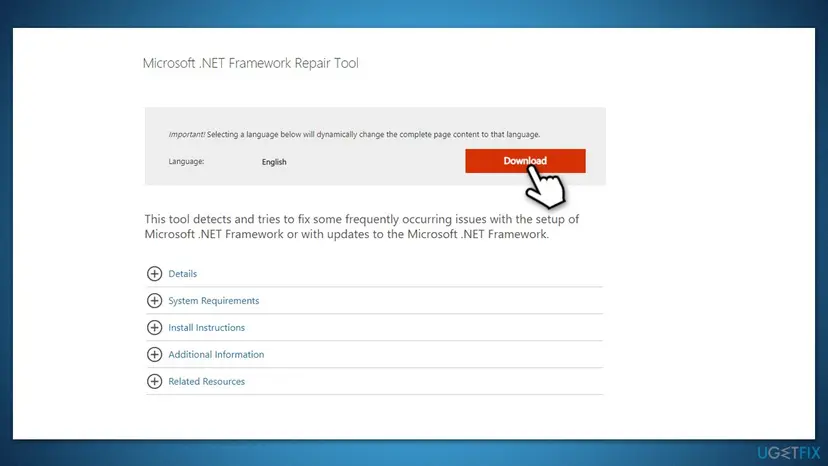Expand Related Resources plus icon

coord(154,381)
